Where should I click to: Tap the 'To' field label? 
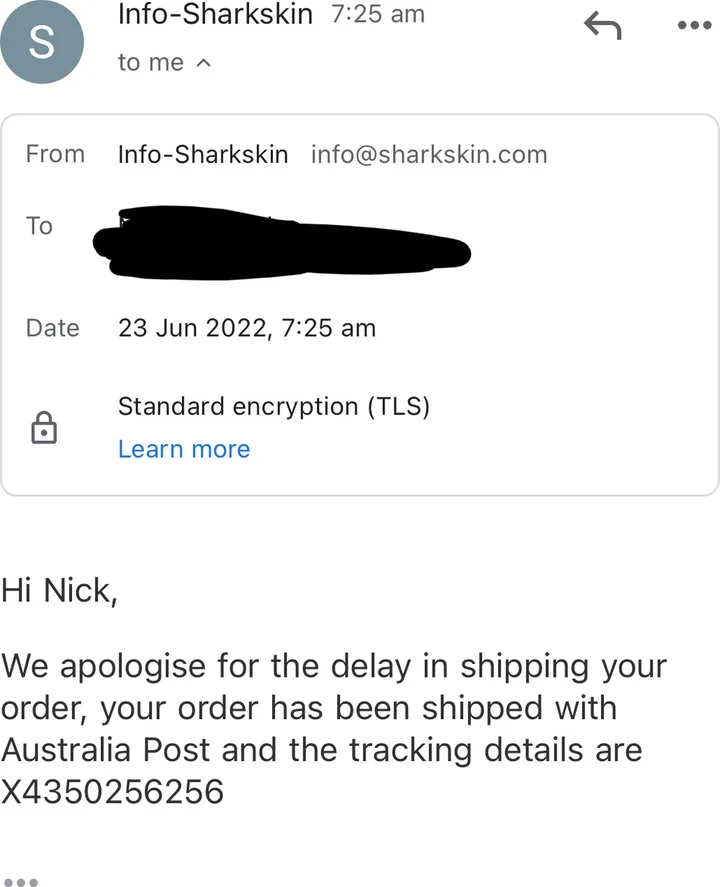pyautogui.click(x=39, y=226)
